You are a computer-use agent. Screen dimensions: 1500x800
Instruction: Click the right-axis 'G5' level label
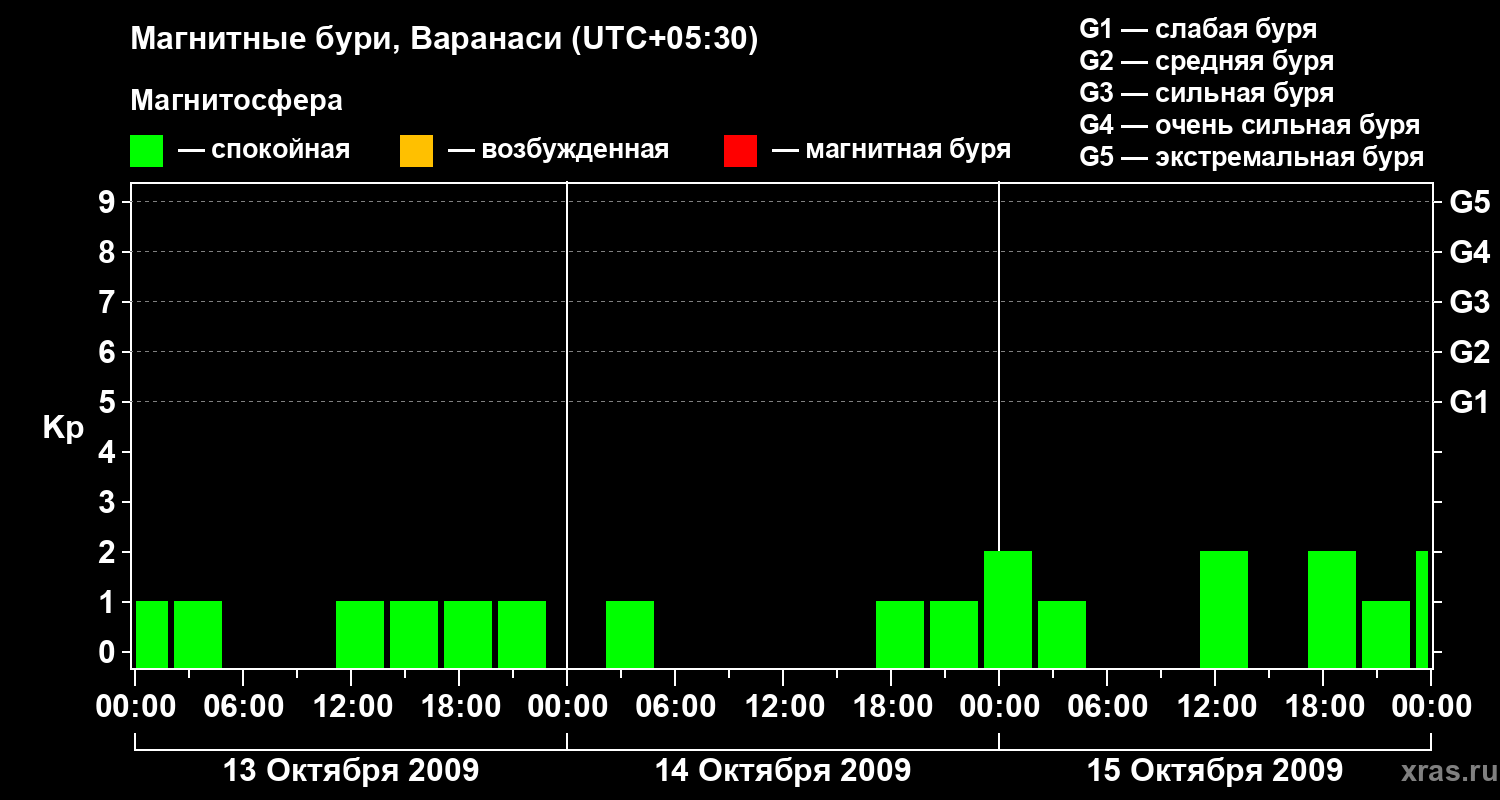click(x=1469, y=203)
